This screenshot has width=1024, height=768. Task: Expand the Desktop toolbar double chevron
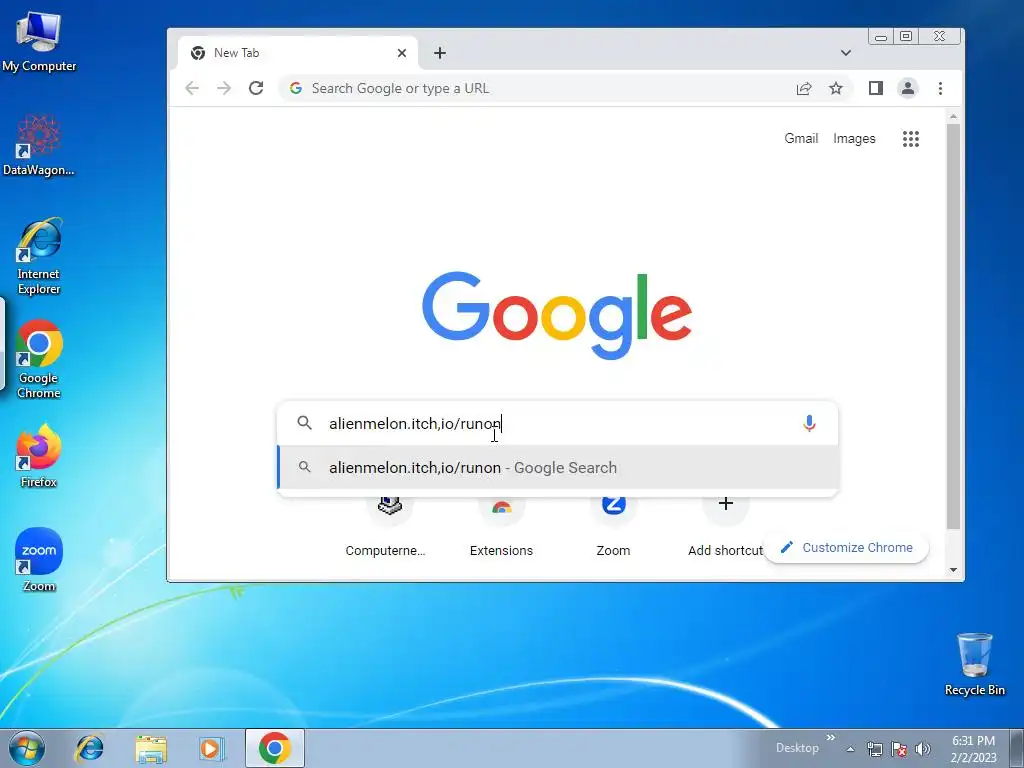click(831, 738)
